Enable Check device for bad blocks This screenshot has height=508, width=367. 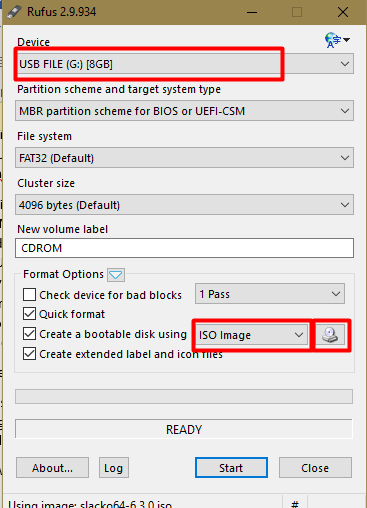click(30, 295)
